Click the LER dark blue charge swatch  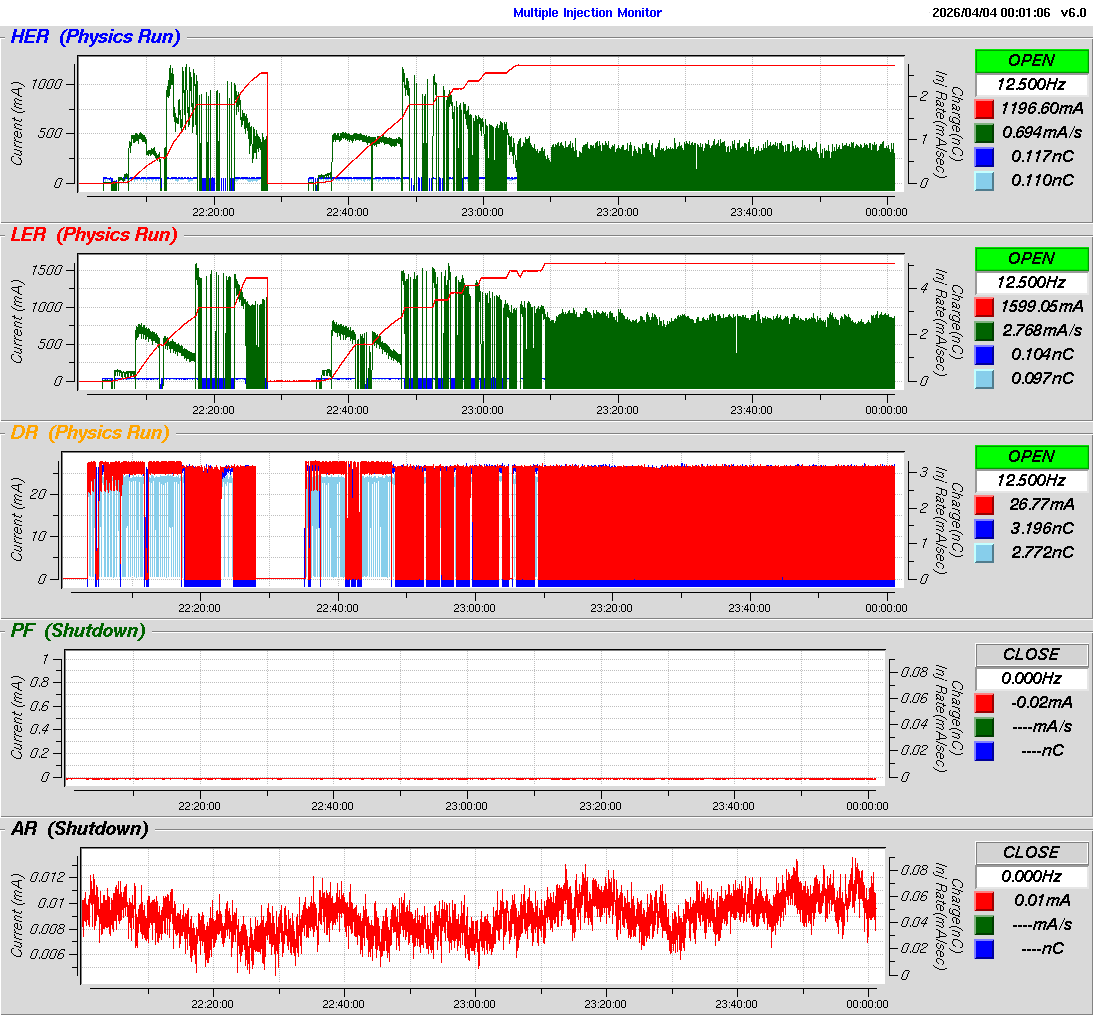click(x=985, y=354)
